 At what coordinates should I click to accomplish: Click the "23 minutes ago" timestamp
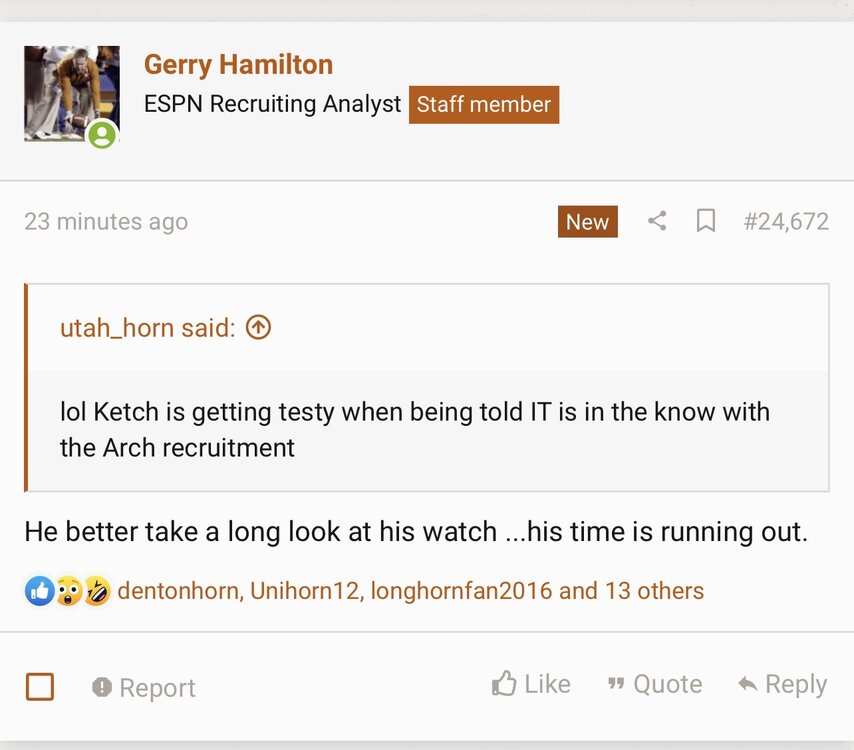(106, 221)
